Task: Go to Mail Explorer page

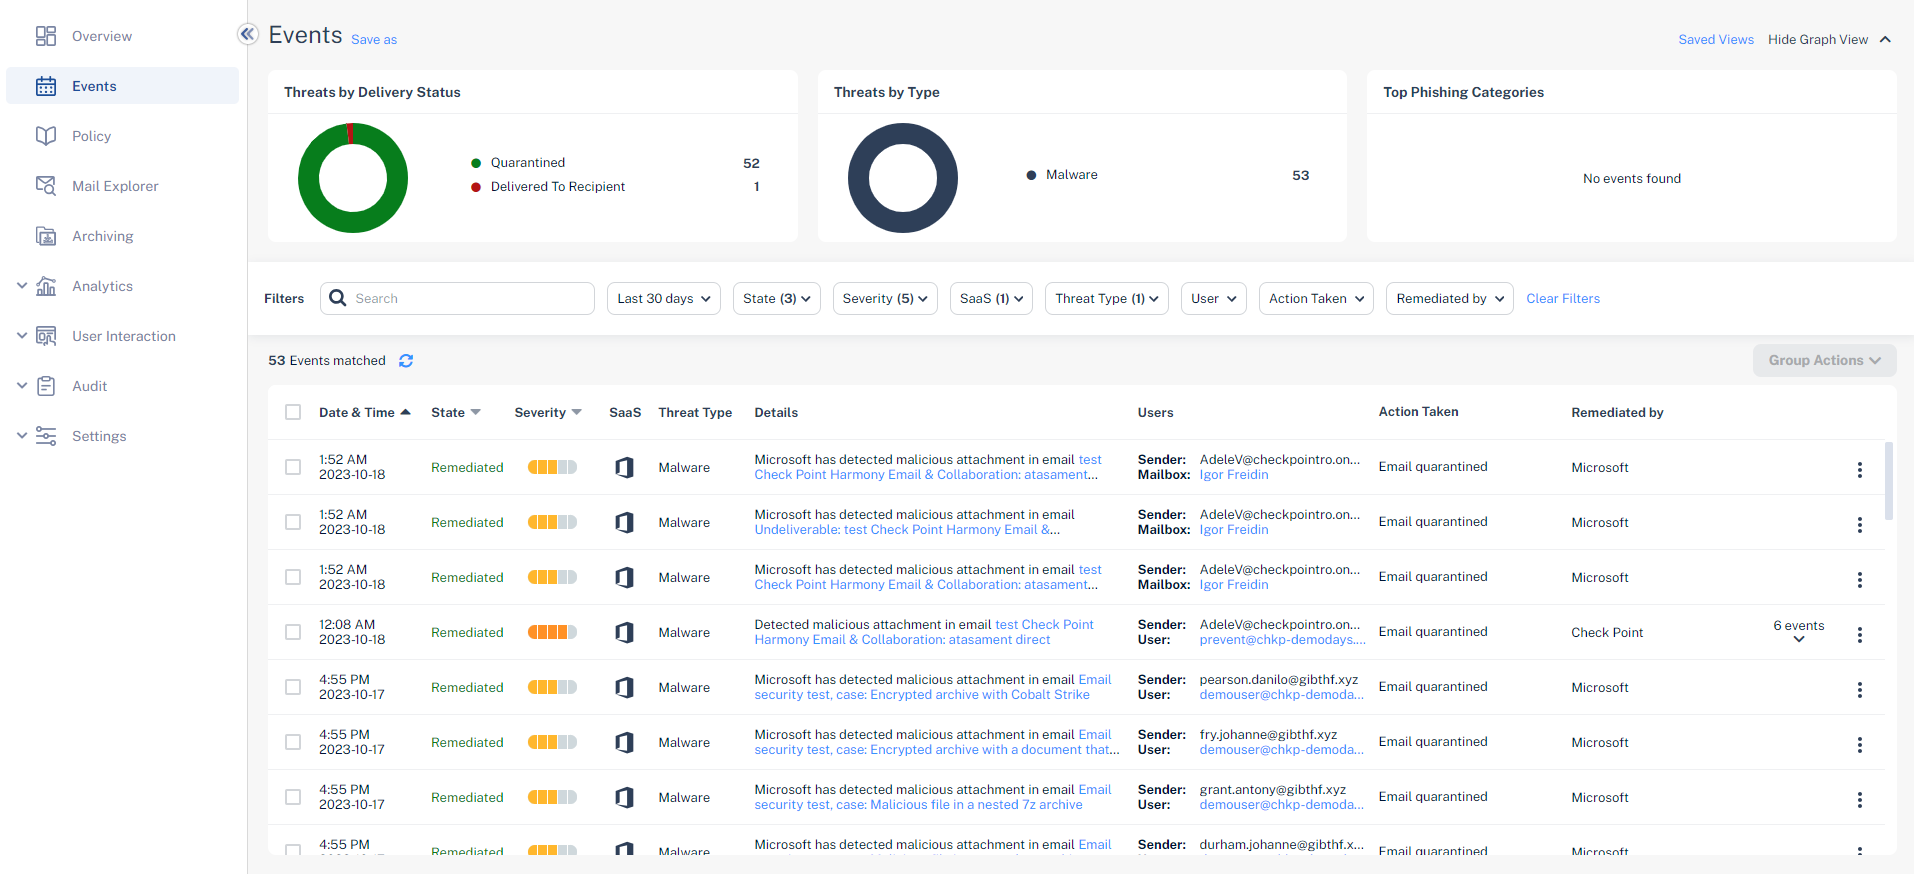Action: tap(115, 186)
